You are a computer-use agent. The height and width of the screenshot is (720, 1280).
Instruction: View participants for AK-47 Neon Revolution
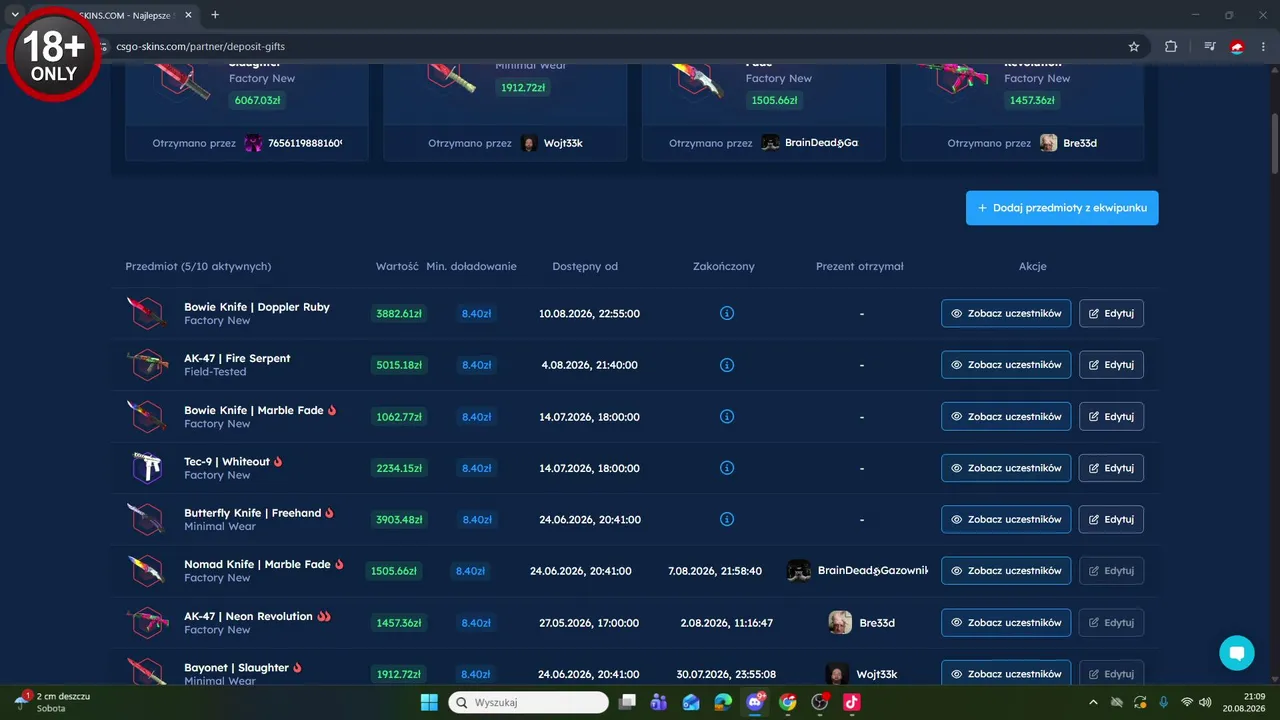[1006, 622]
